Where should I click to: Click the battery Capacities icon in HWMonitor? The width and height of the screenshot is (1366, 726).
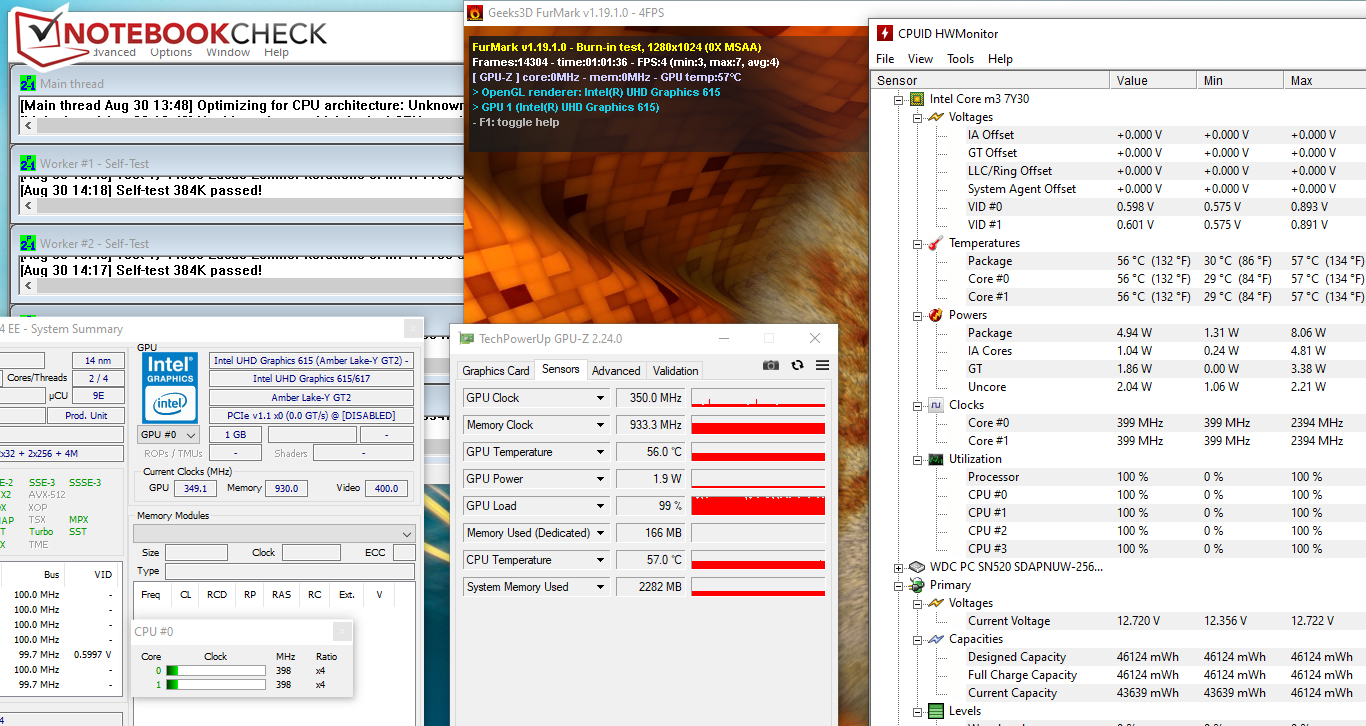(x=935, y=639)
